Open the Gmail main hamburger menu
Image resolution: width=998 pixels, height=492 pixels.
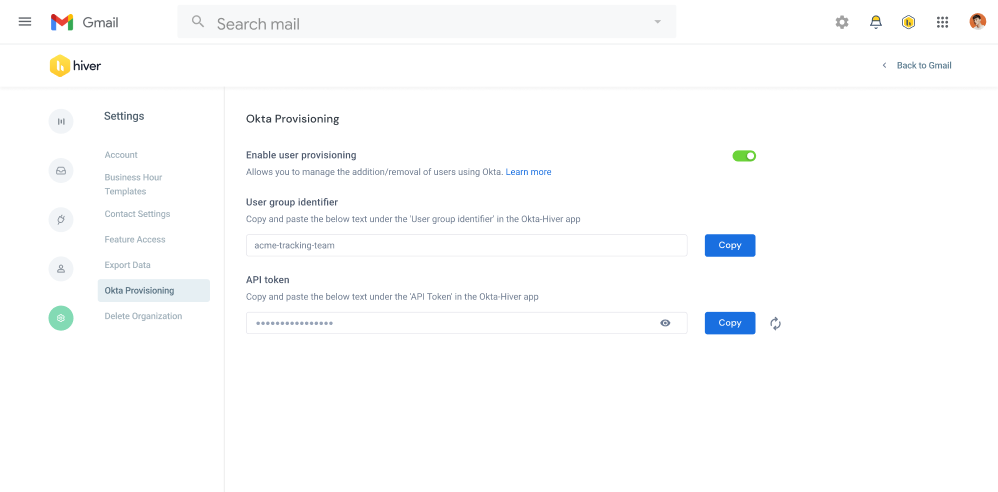click(x=25, y=22)
